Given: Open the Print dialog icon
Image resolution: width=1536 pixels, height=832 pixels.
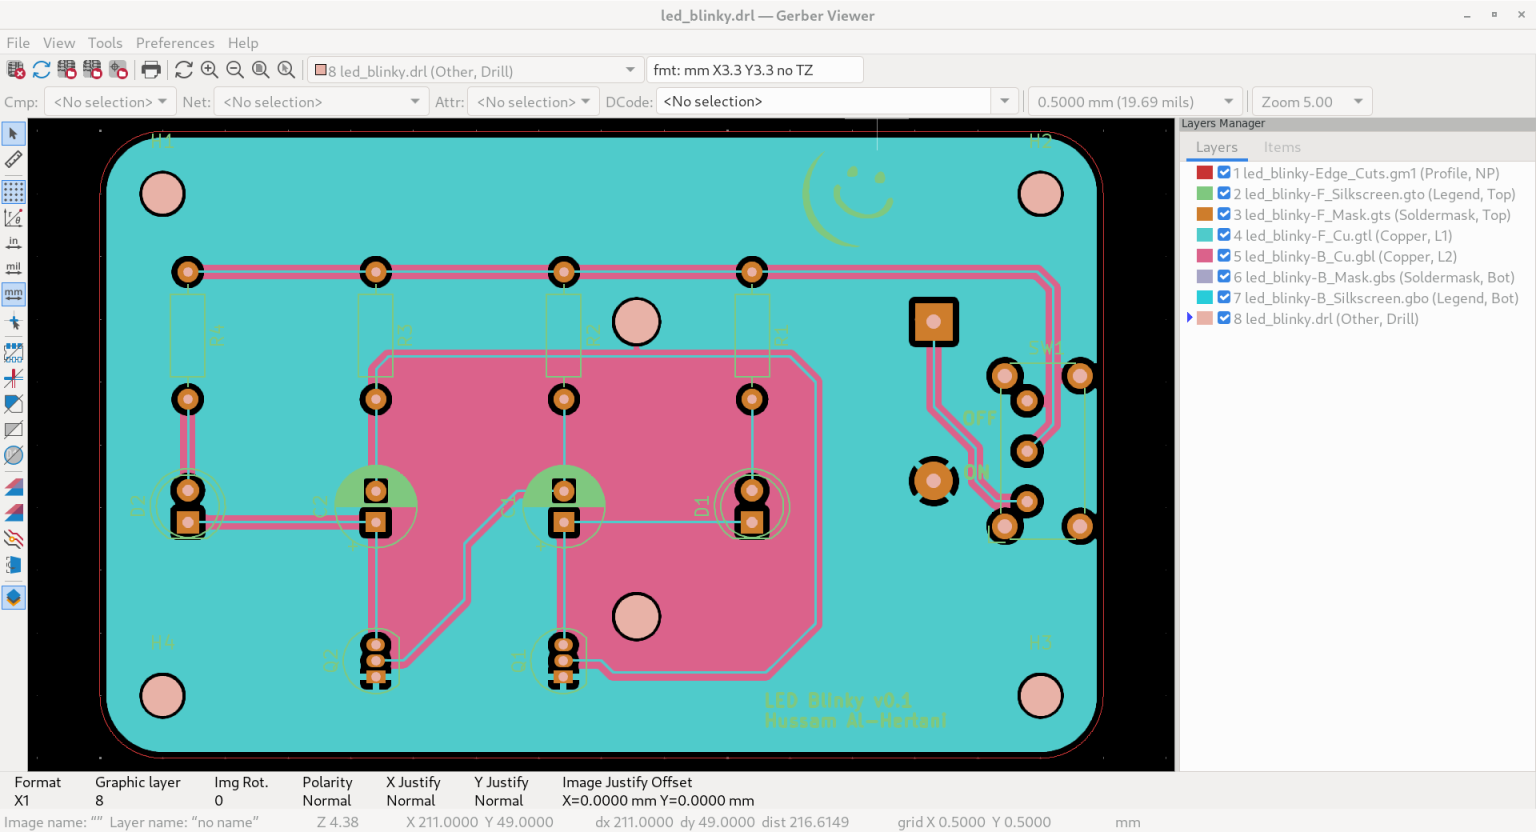Looking at the screenshot, I should pos(151,69).
